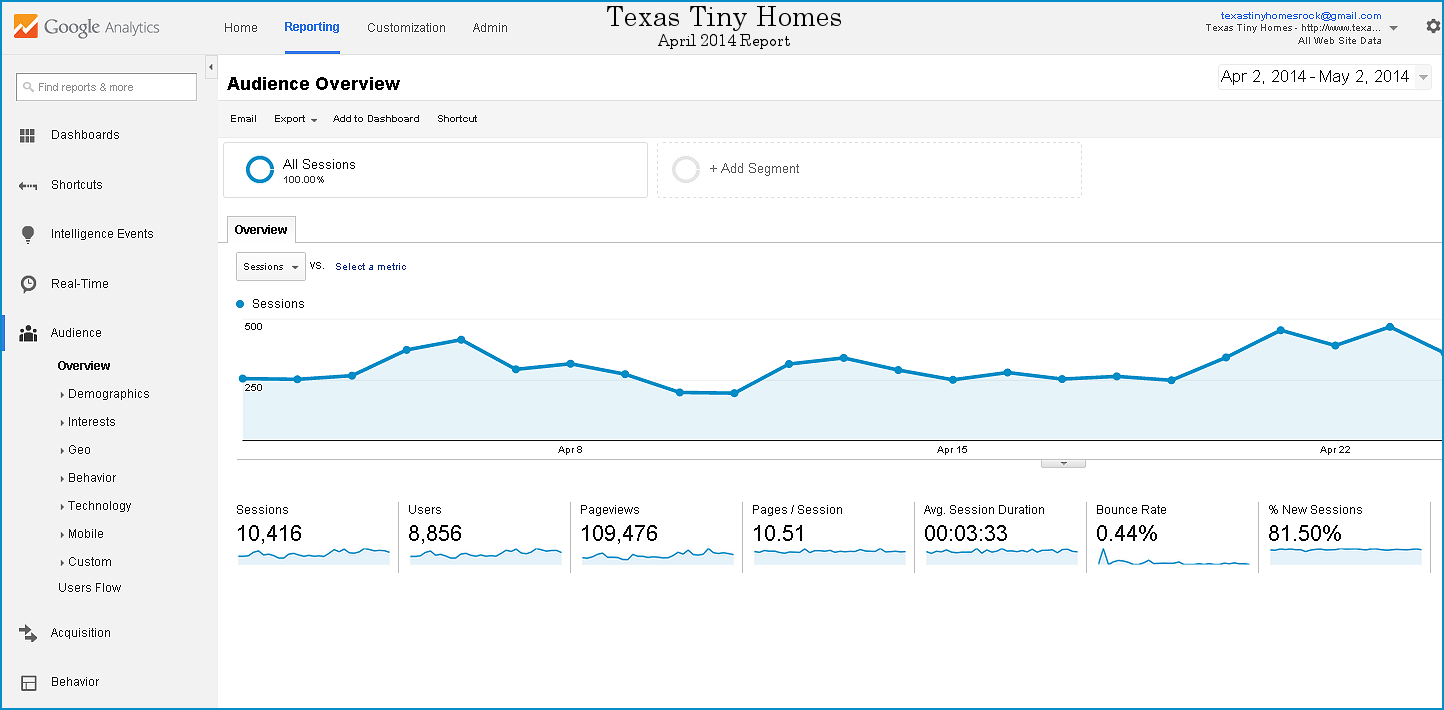Click the Behavior sidebar section icon
The image size is (1444, 710).
click(x=28, y=683)
